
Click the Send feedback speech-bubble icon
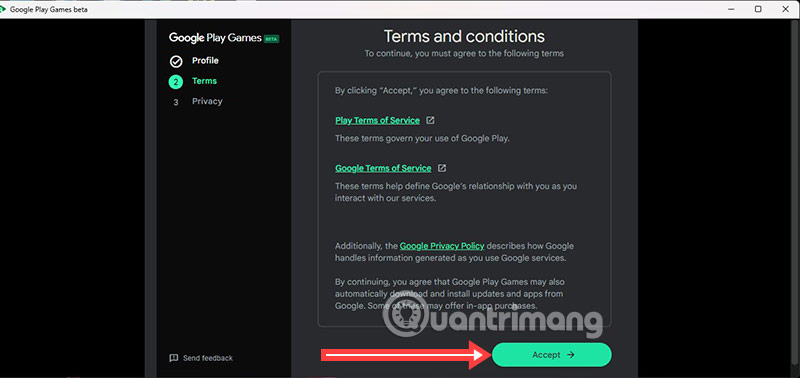pyautogui.click(x=173, y=358)
